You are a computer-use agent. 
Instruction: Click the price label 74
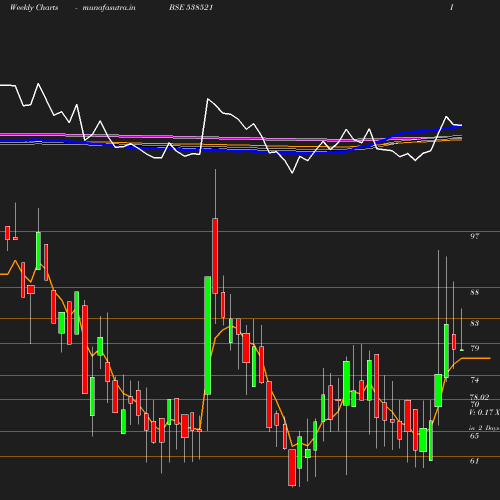(475, 380)
